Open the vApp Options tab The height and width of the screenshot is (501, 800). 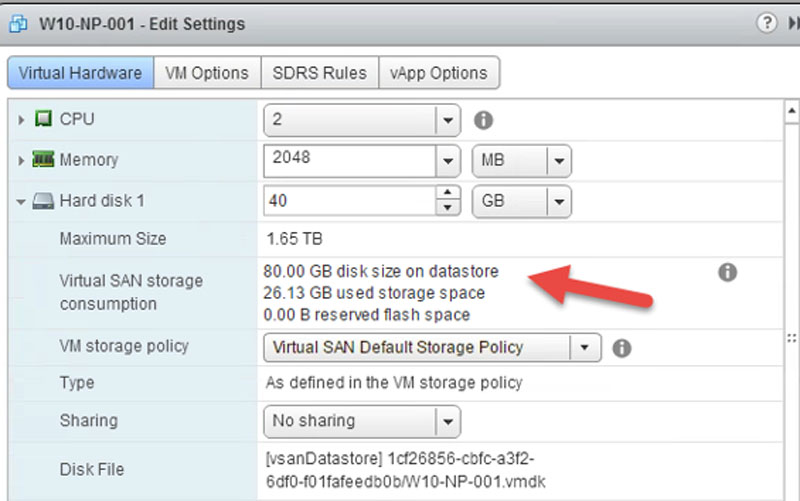(x=440, y=73)
